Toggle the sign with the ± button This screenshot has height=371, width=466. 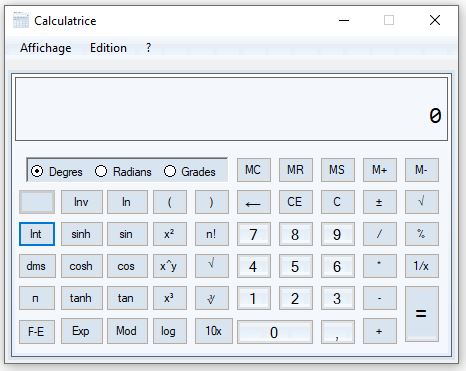point(380,202)
